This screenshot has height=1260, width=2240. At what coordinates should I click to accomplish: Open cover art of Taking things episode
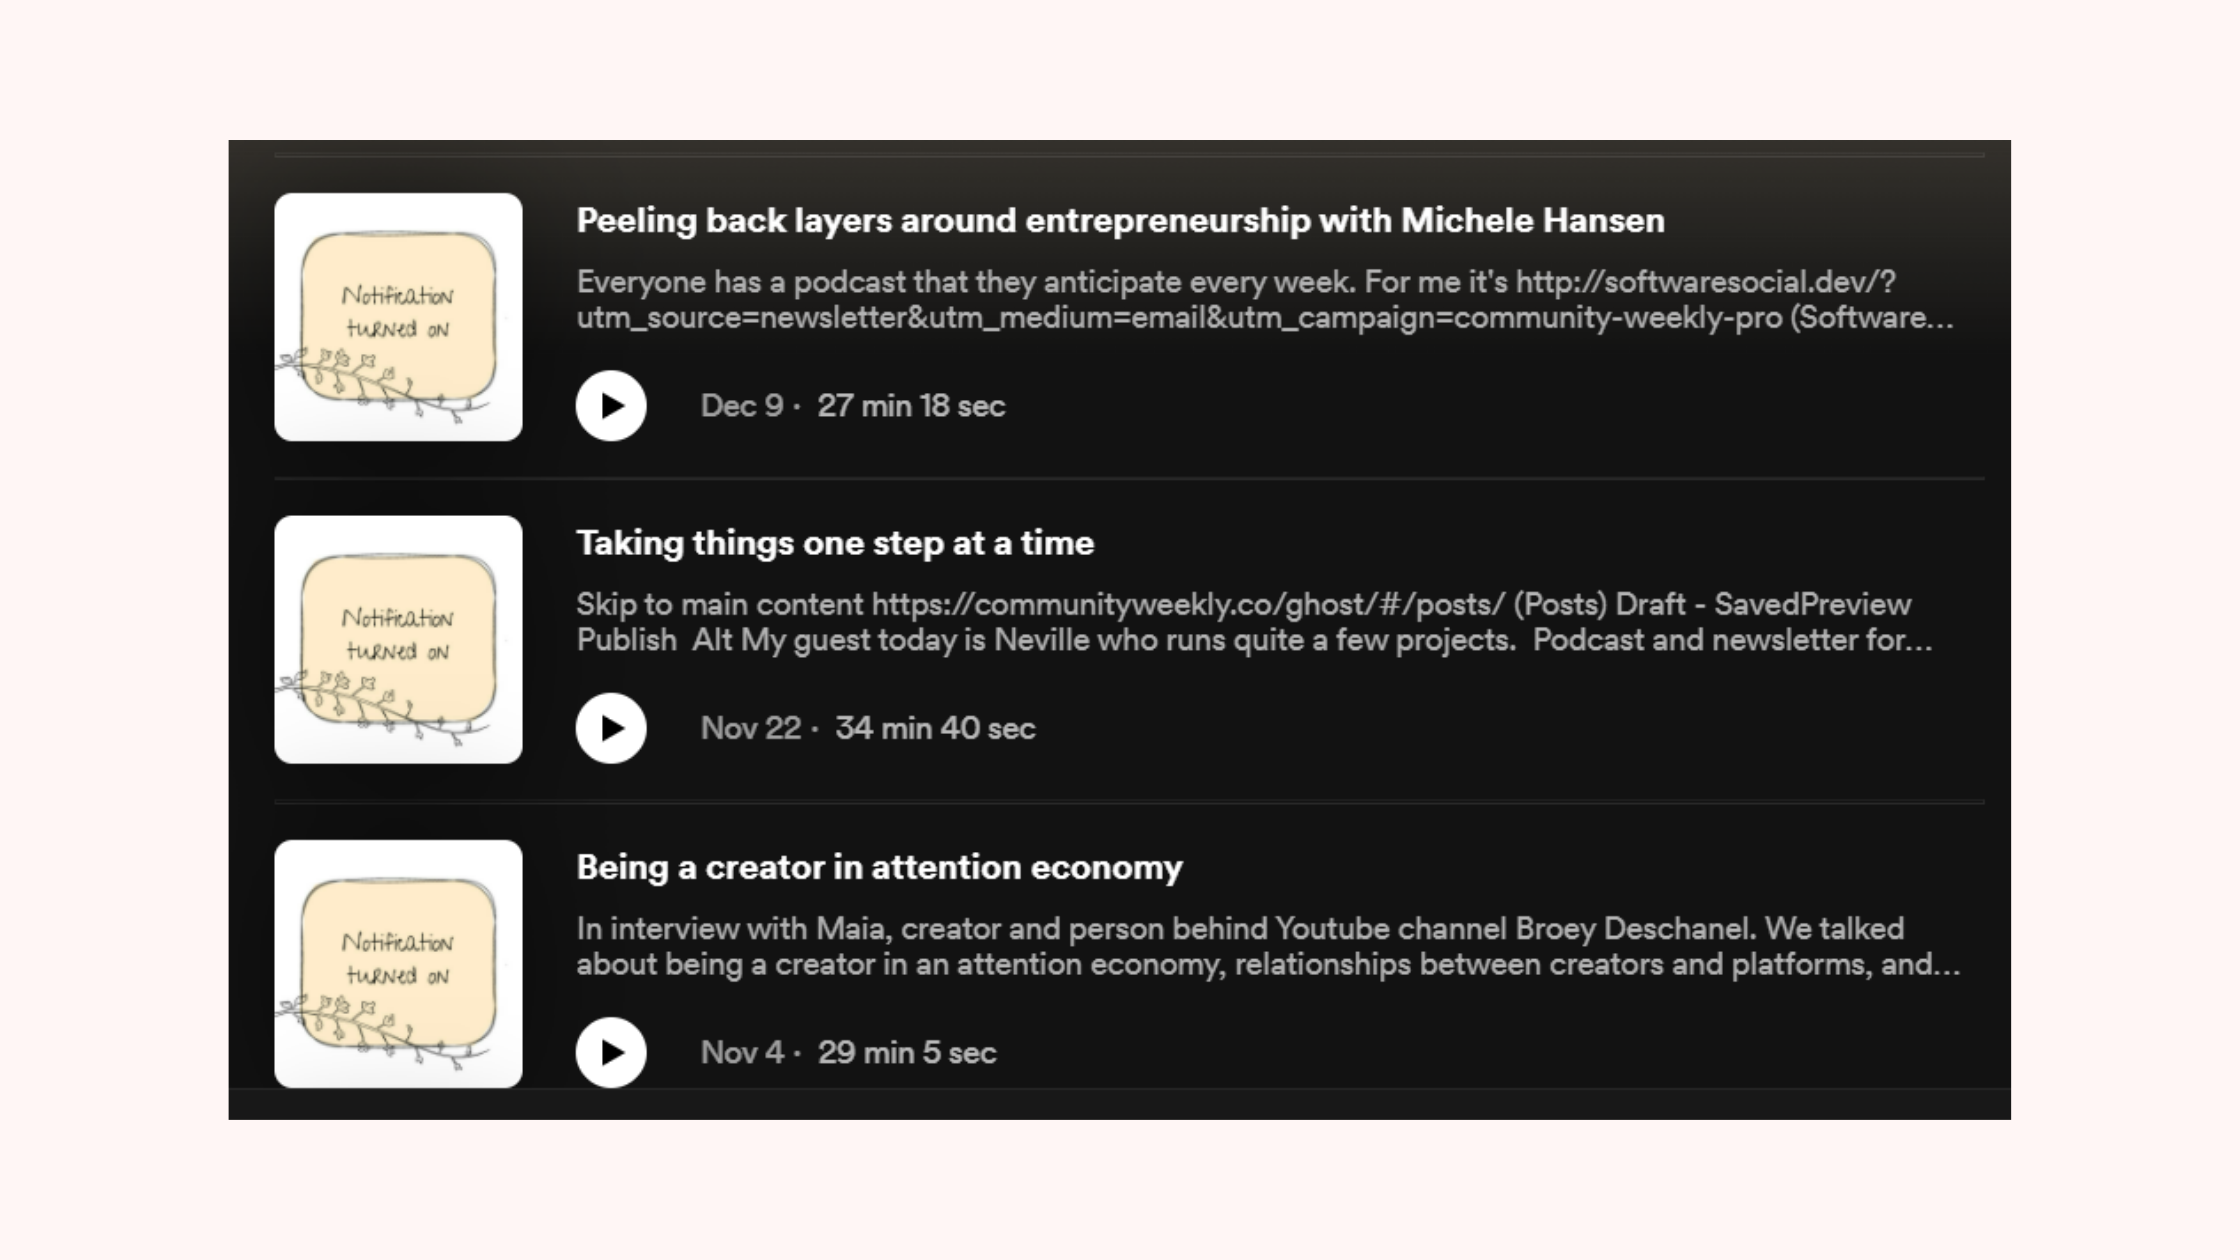point(398,640)
